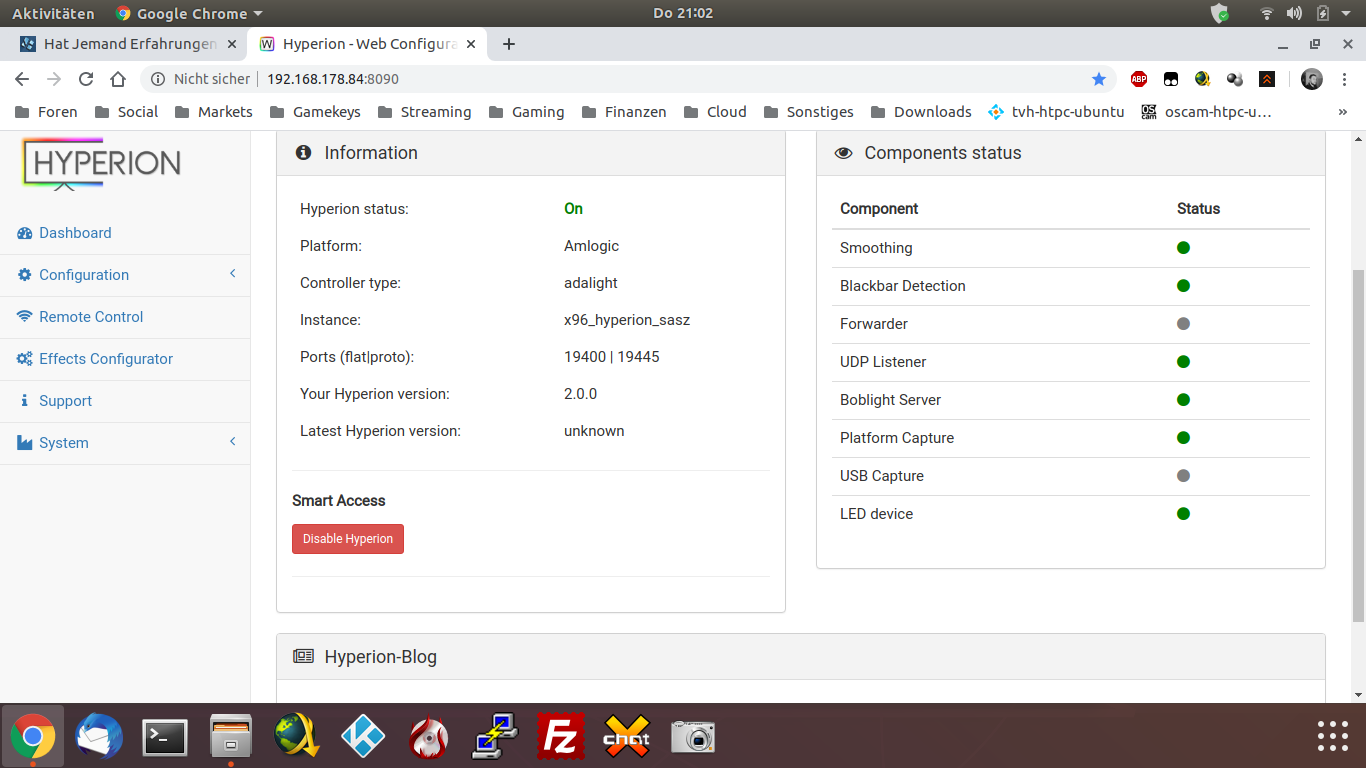1366x768 pixels.
Task: Click the bookmark star in address bar
Action: [1099, 79]
